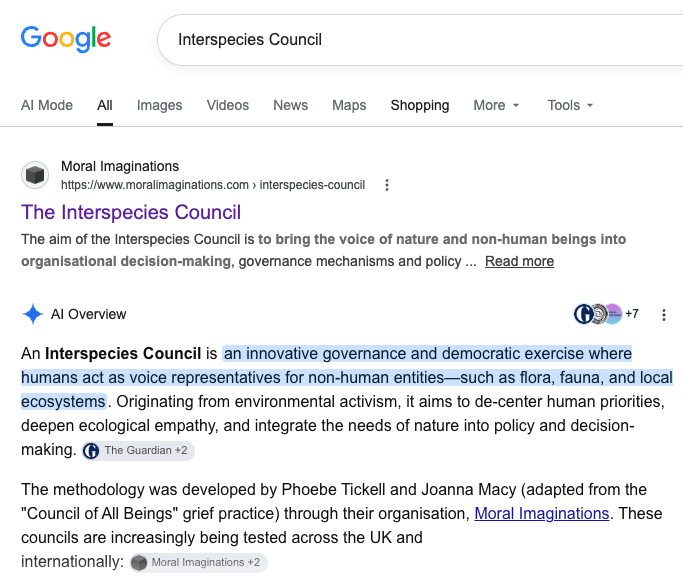Switch to AI Mode tab
This screenshot has width=683, height=581.
(x=47, y=105)
